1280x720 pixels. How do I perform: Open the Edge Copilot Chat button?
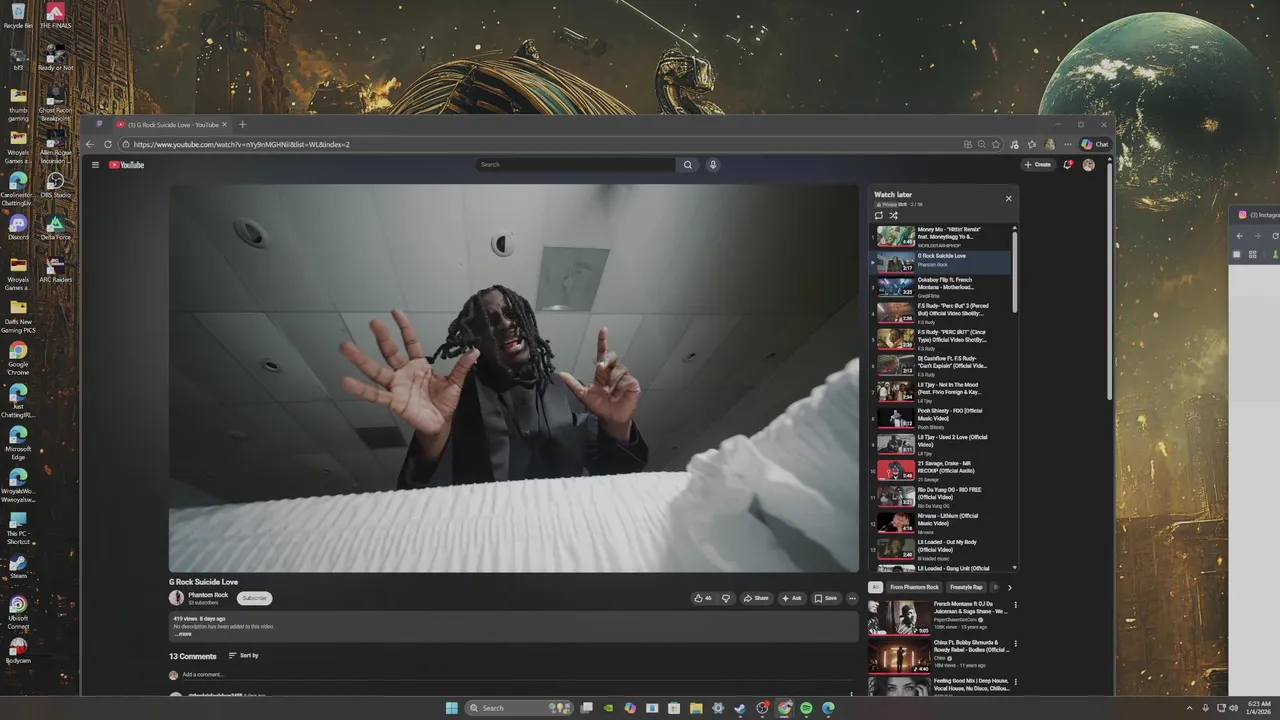[x=1094, y=144]
